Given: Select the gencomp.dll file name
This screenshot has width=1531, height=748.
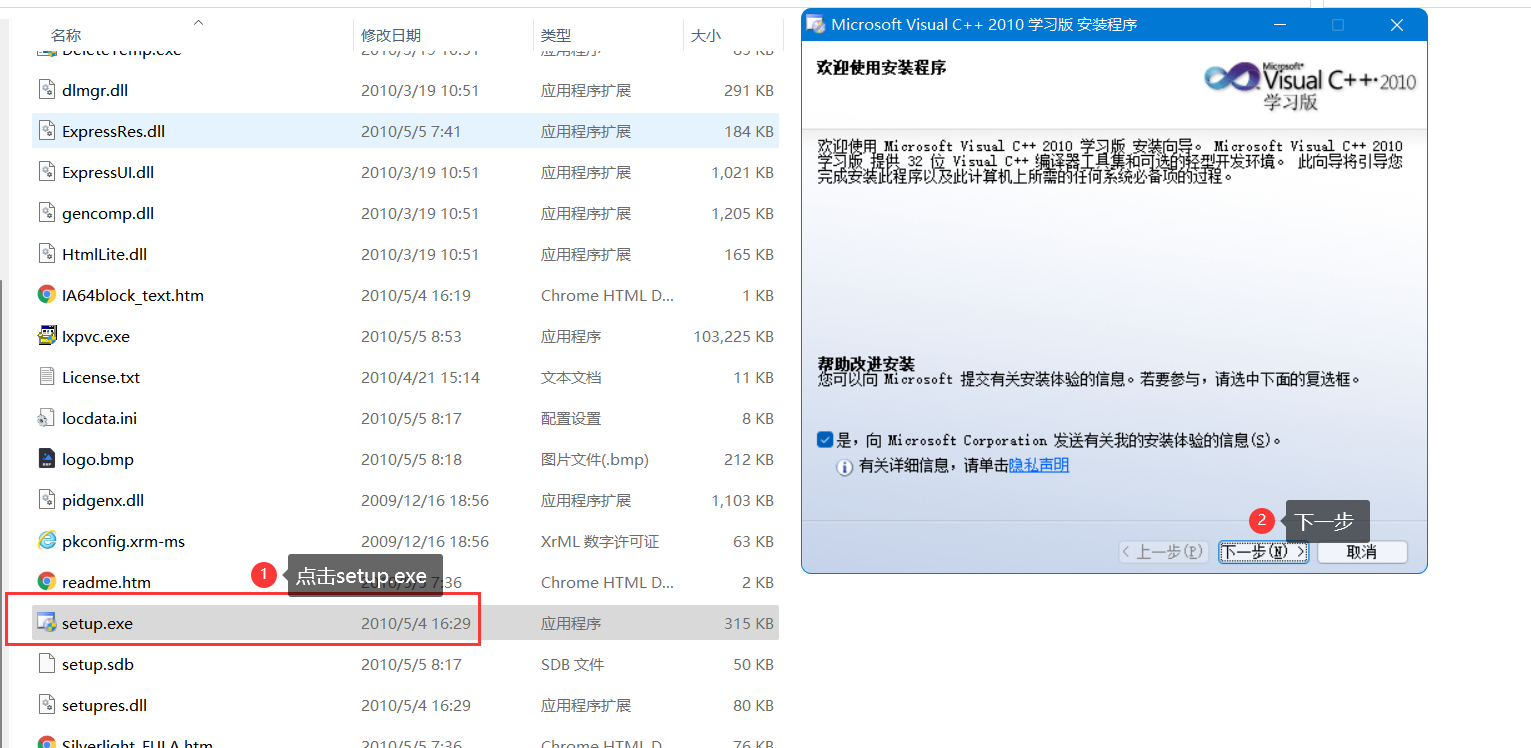Looking at the screenshot, I should point(108,213).
